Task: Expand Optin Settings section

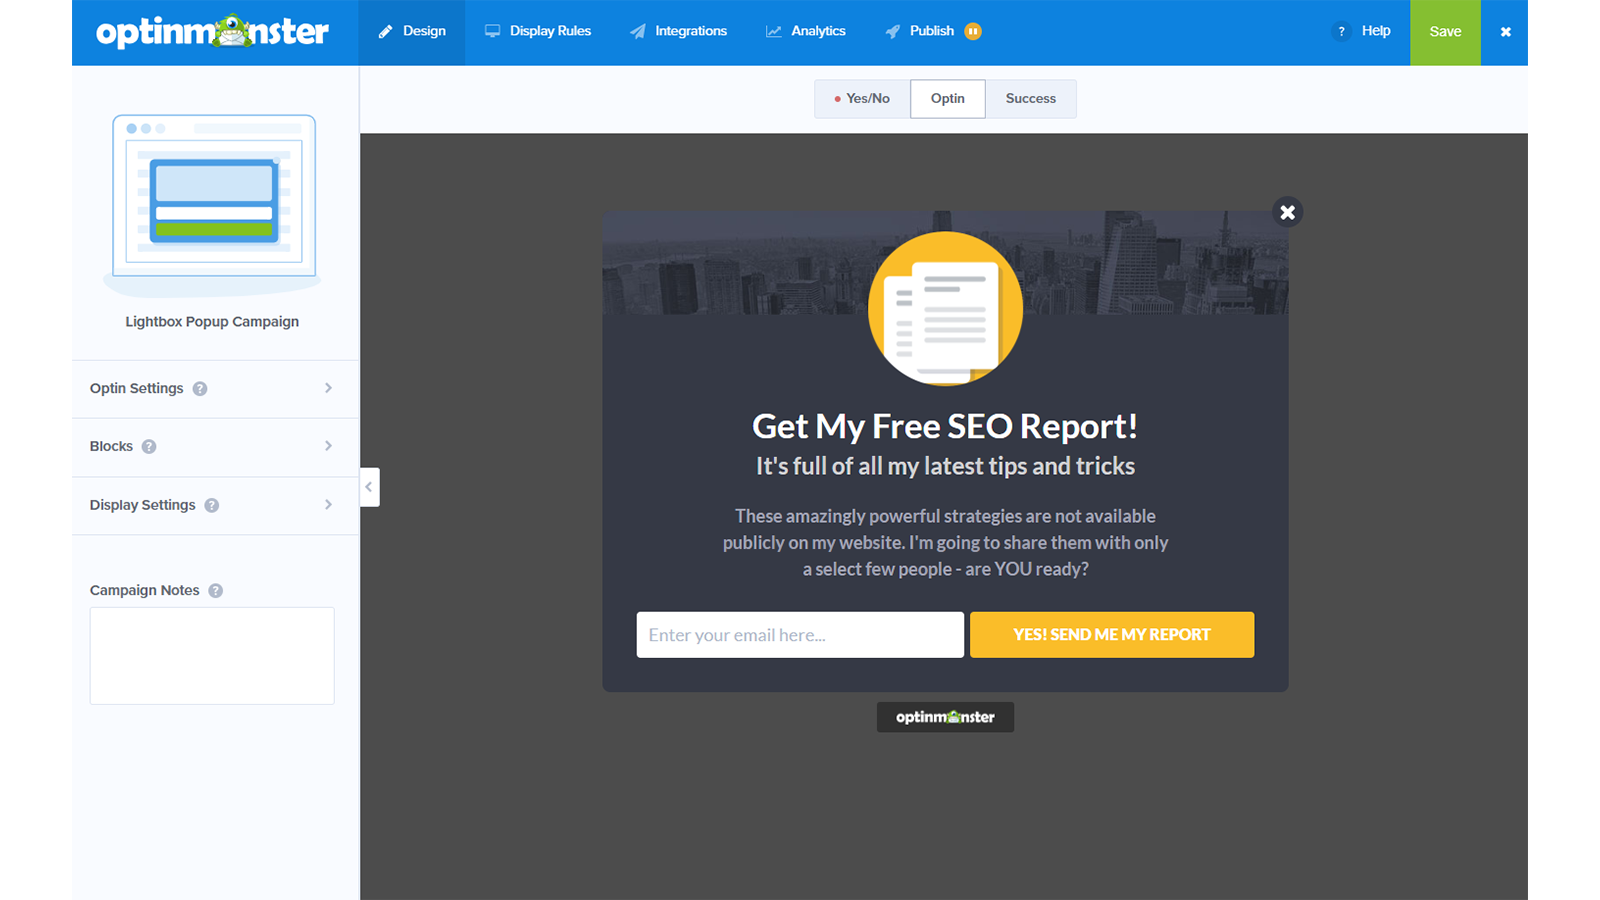Action: pos(215,389)
